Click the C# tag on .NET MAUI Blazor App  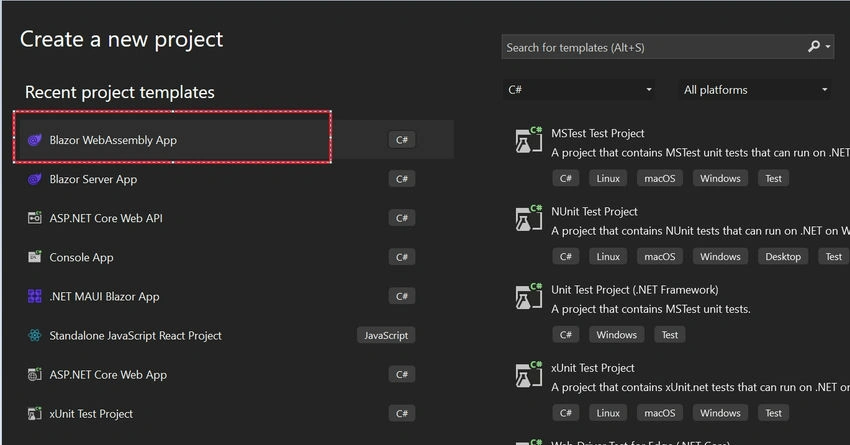[x=402, y=296]
